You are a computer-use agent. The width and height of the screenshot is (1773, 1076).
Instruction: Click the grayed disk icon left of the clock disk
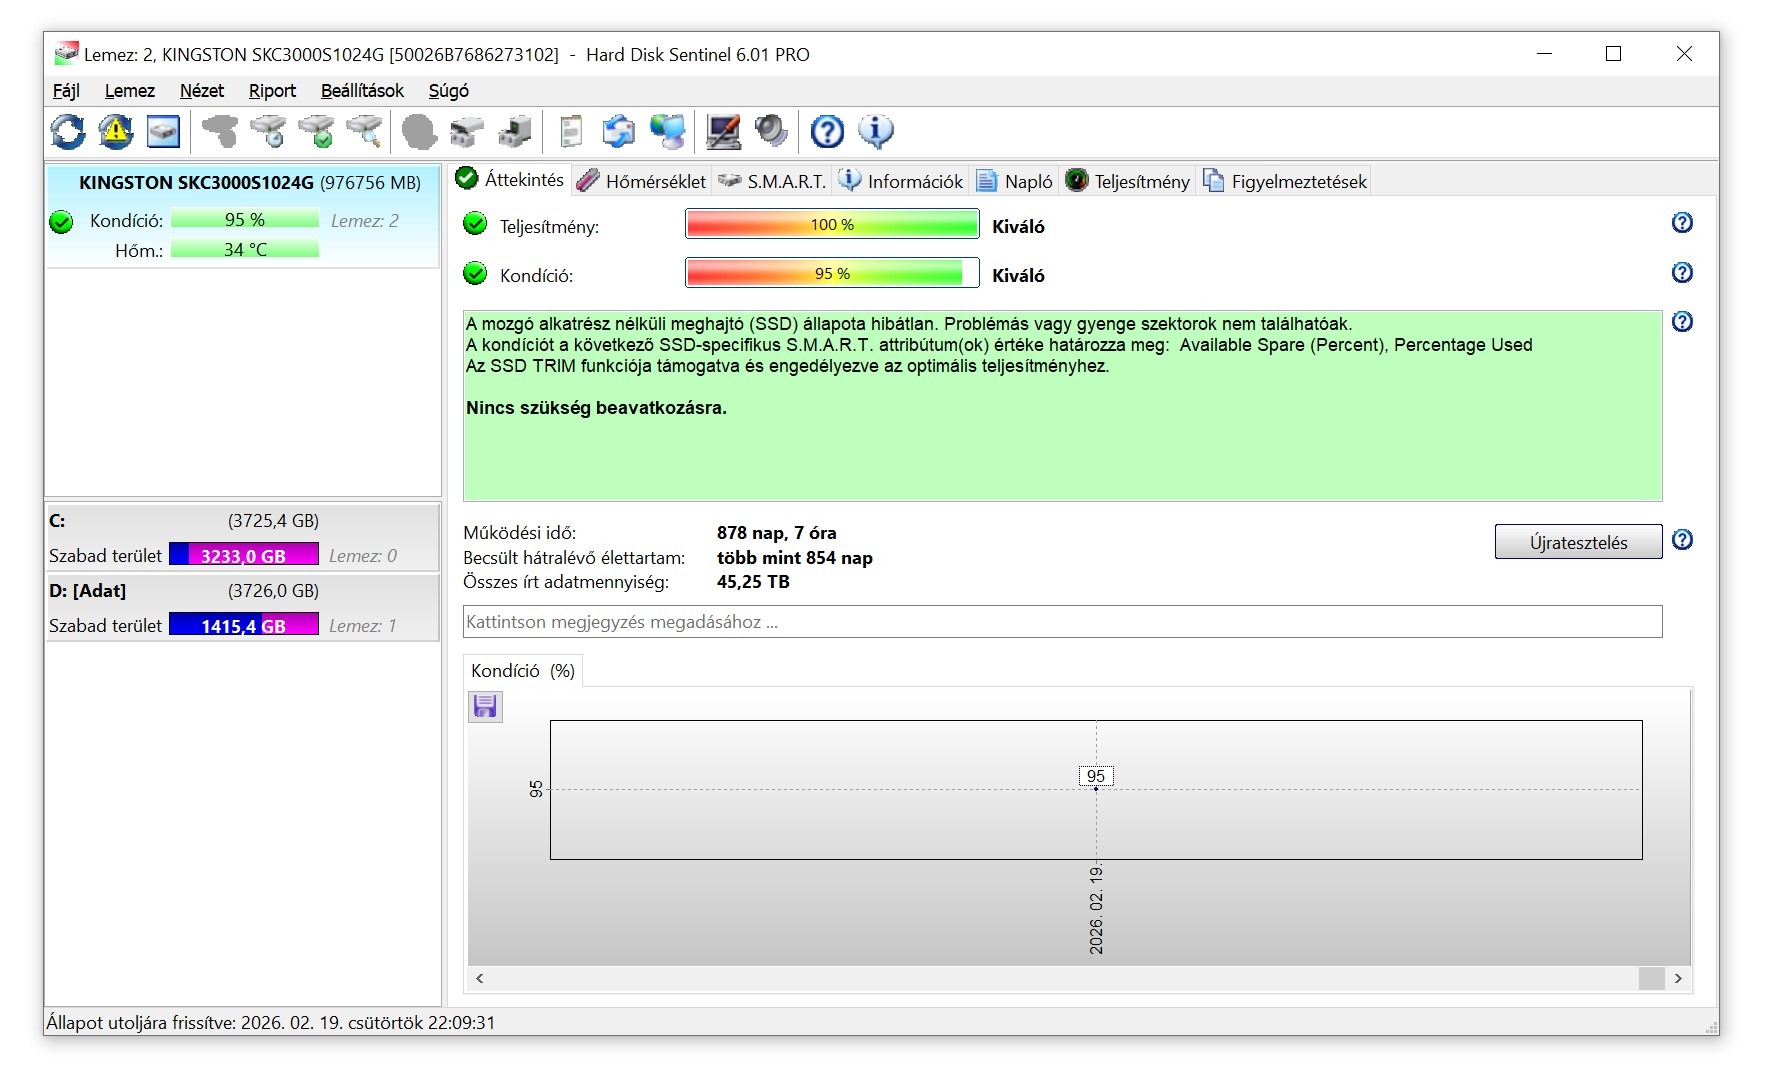pyautogui.click(x=220, y=131)
